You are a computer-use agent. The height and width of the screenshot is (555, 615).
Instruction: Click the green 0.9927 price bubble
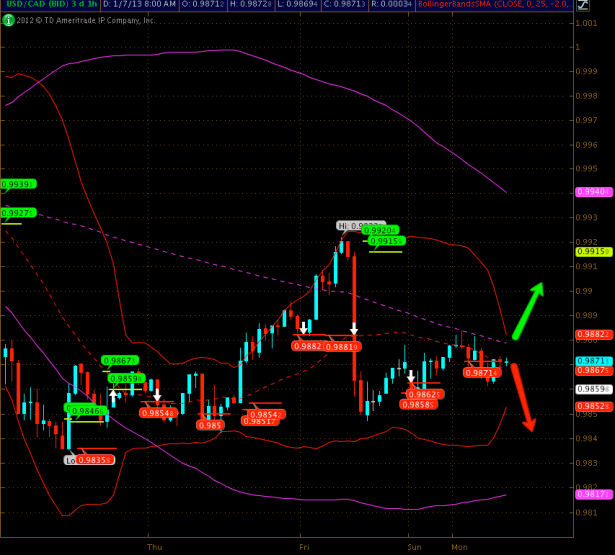coord(17,213)
